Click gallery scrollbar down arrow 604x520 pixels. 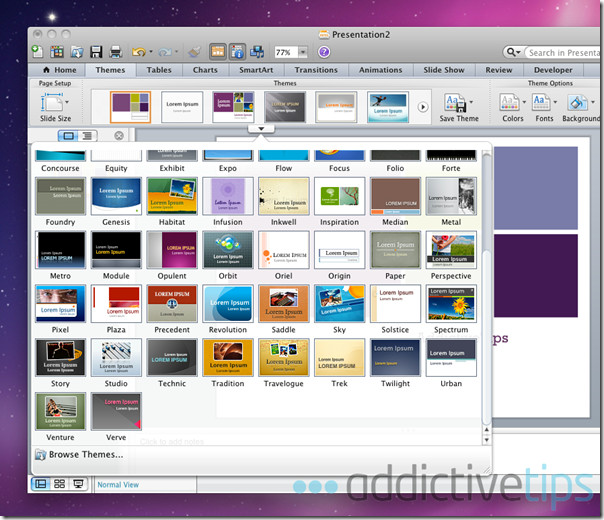click(487, 439)
